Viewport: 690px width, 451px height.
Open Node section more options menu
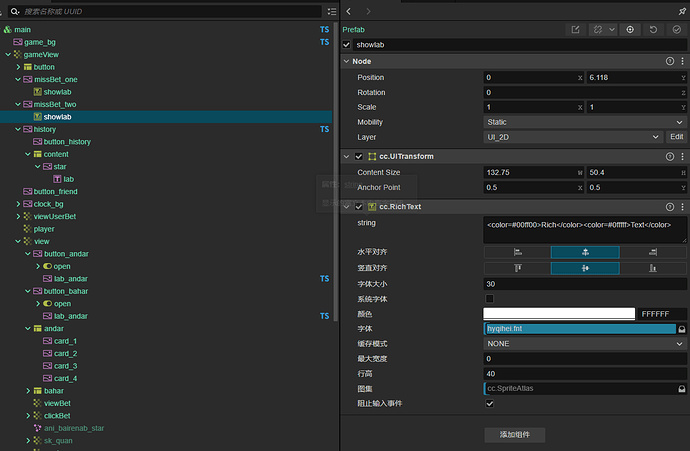pos(683,61)
